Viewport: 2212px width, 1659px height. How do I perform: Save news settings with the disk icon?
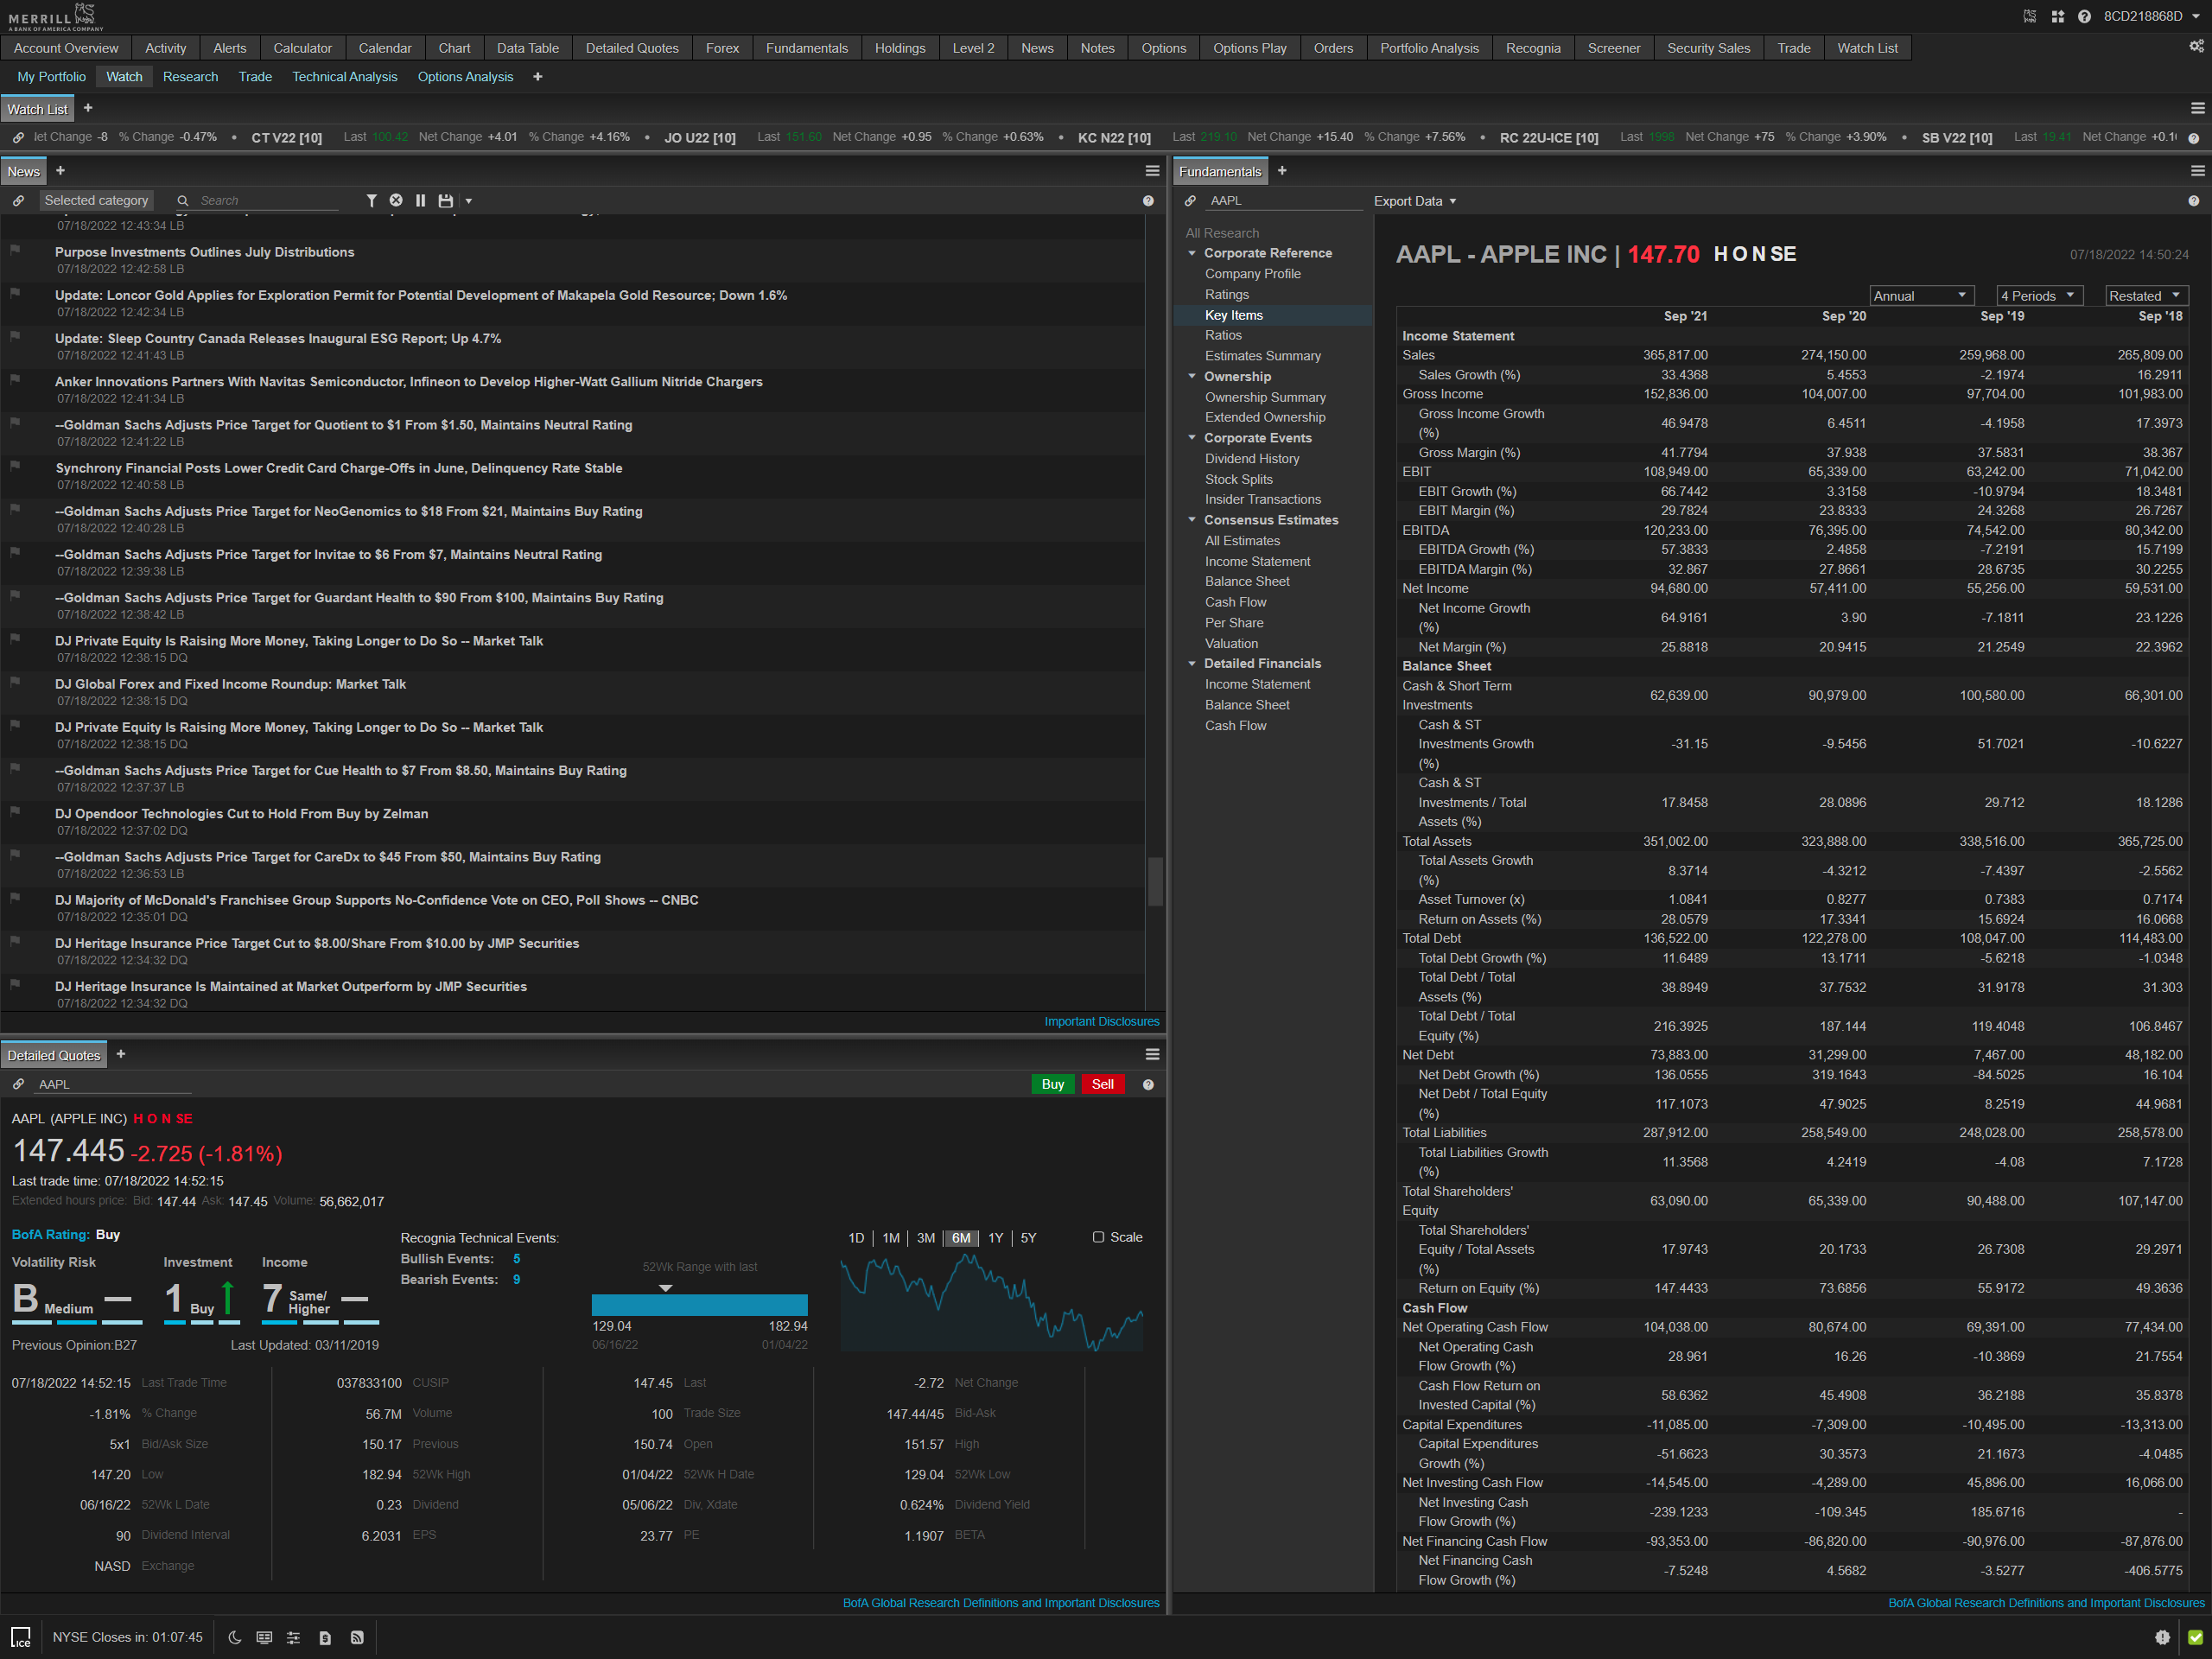pyautogui.click(x=446, y=201)
